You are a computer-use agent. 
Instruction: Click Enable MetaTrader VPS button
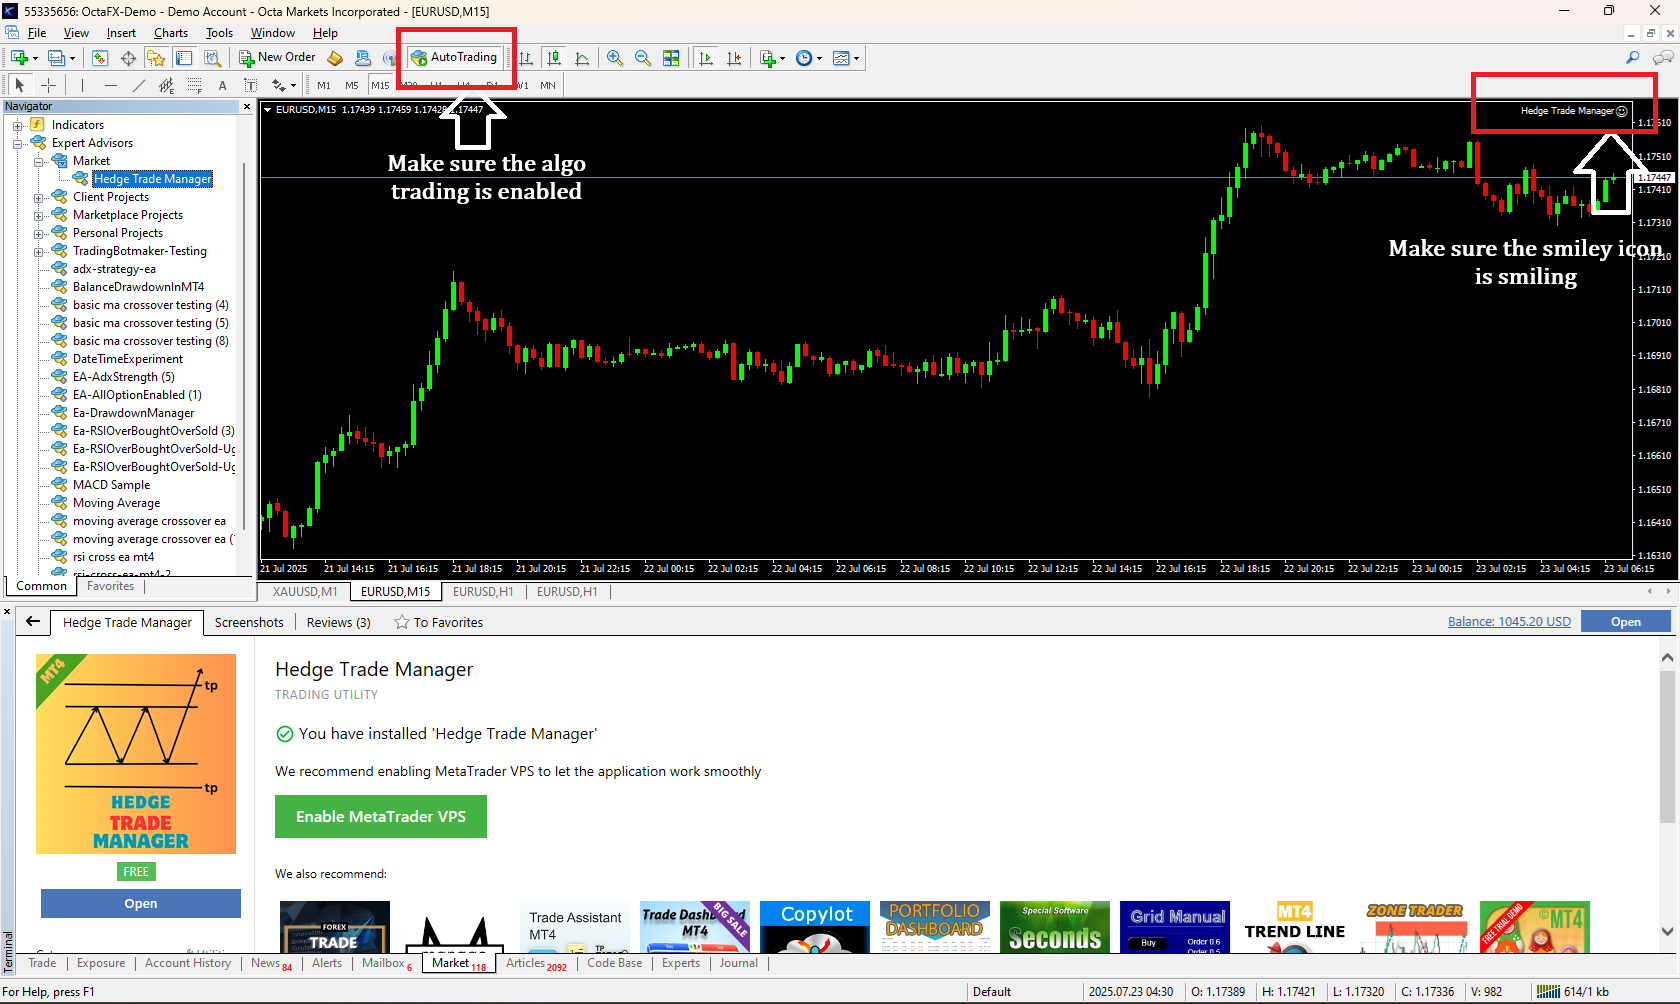(381, 816)
